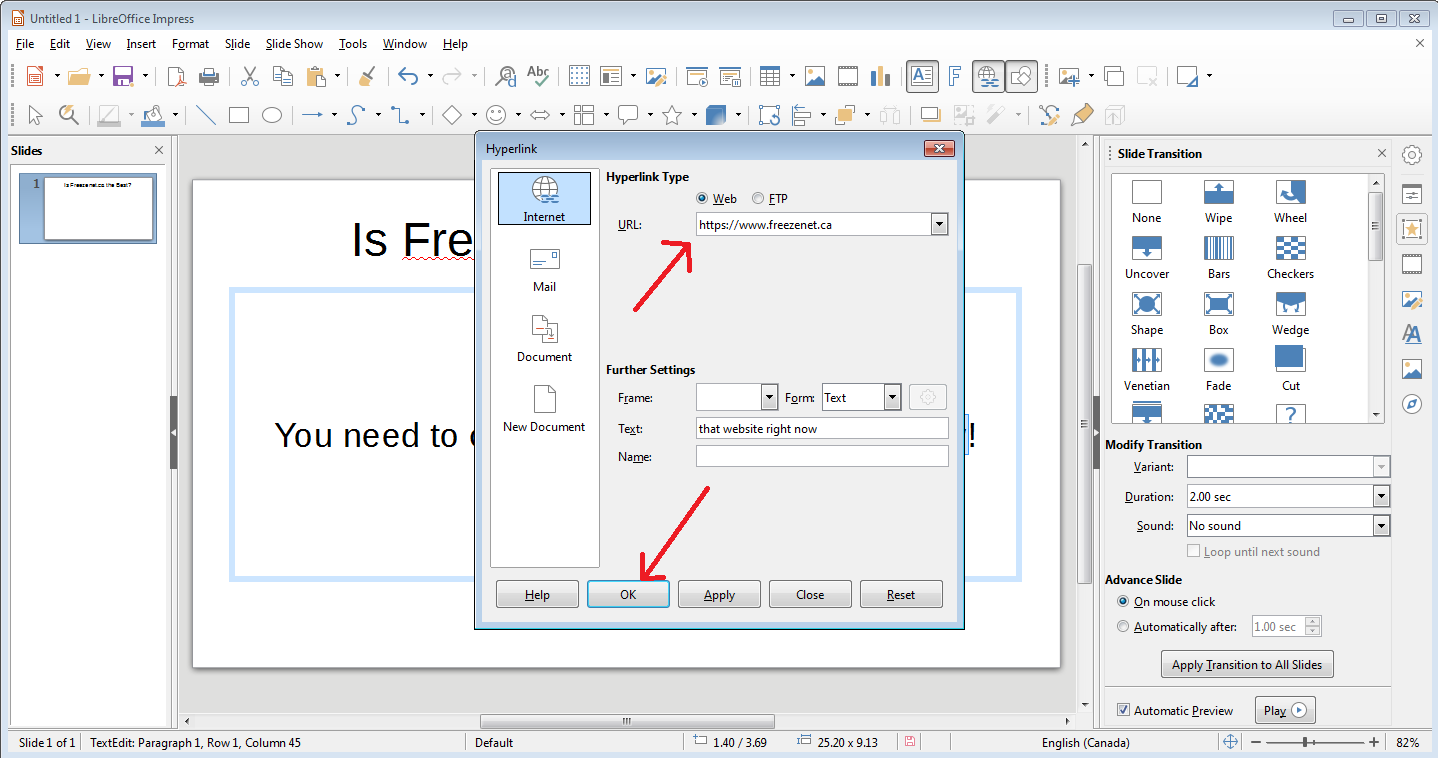Choose the Fade slide transition

(x=1218, y=370)
